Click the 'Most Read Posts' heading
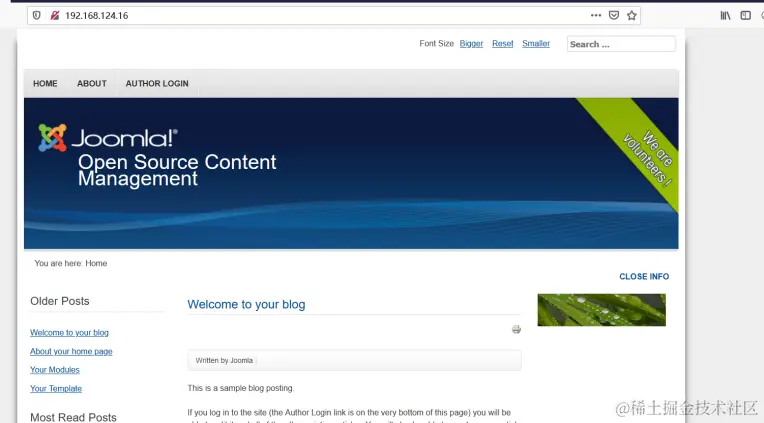The image size is (764, 423). pyautogui.click(x=73, y=417)
